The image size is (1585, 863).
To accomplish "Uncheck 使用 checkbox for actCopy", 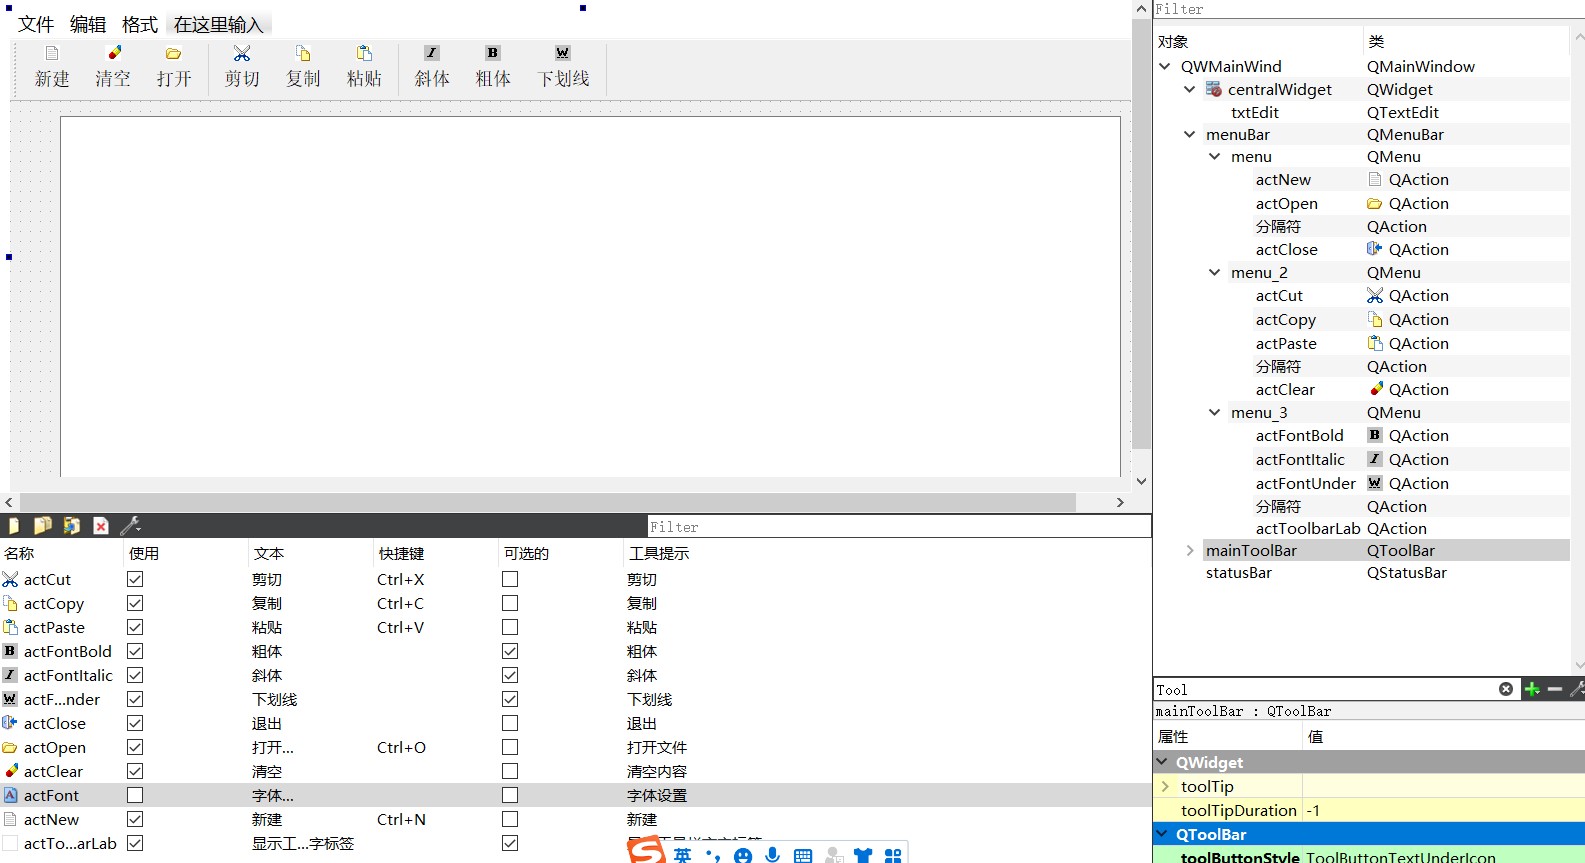I will pos(135,603).
